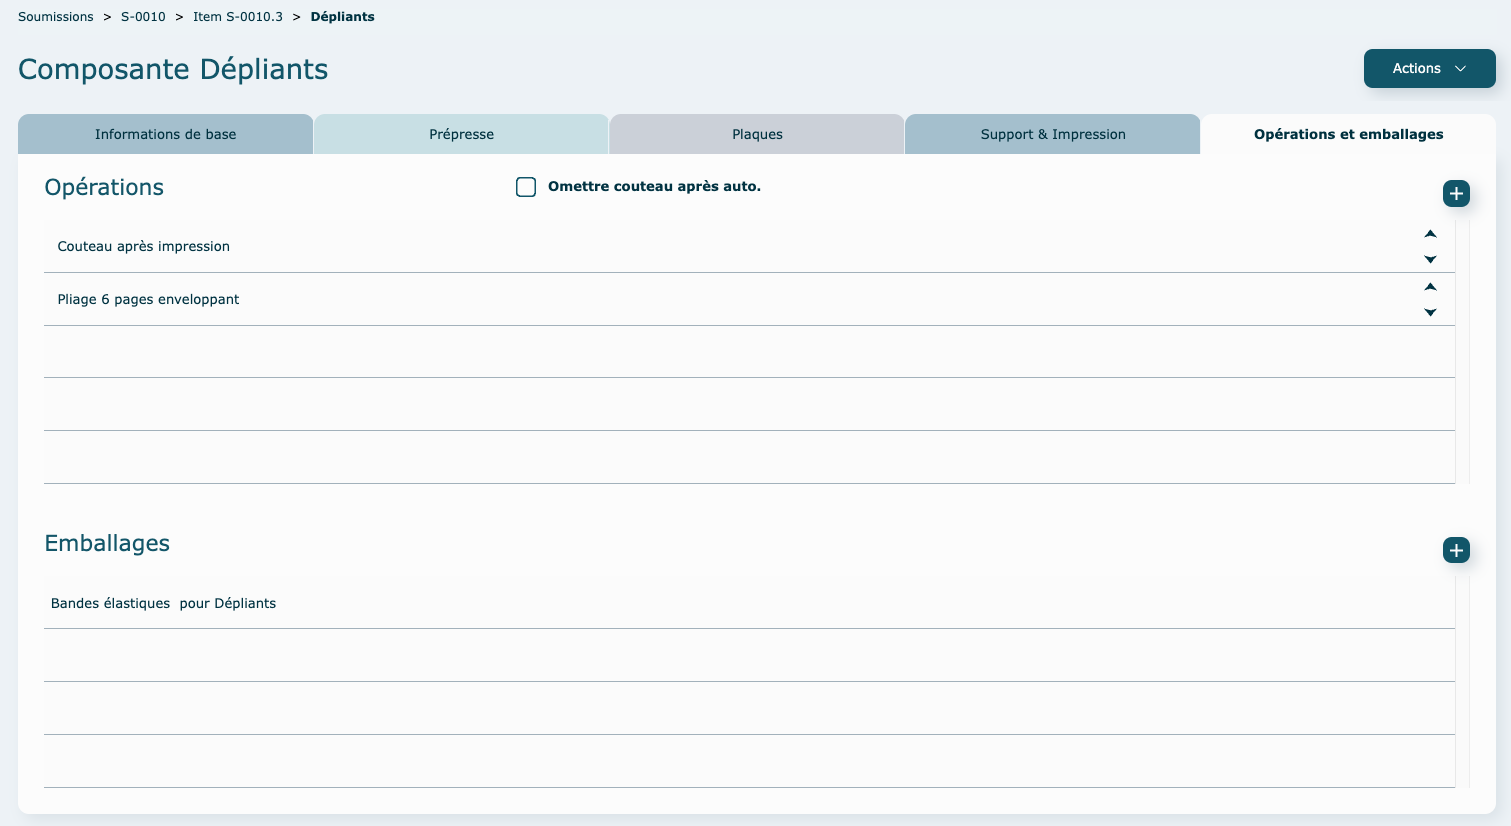Move Couteau après impression up
The width and height of the screenshot is (1511, 826).
(1430, 234)
